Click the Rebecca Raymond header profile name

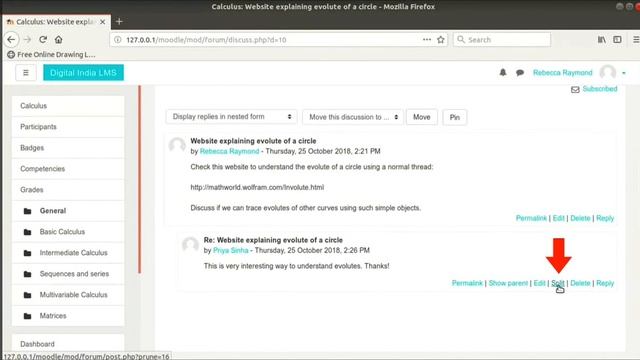click(562, 73)
